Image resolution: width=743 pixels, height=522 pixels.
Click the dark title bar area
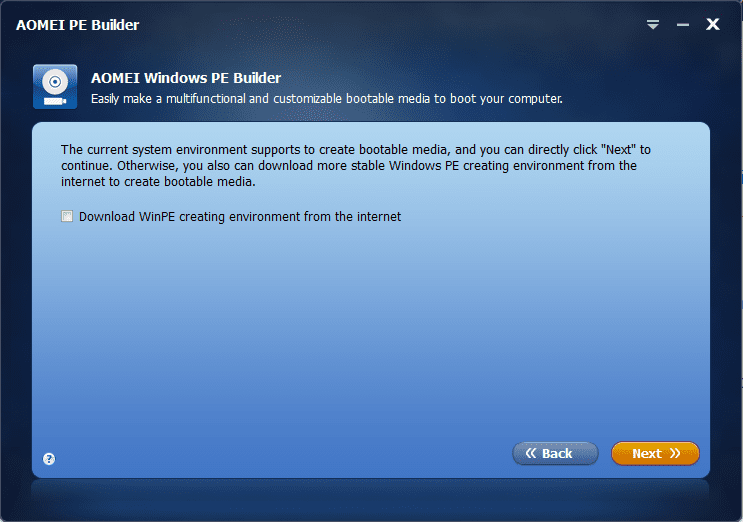(x=379, y=25)
